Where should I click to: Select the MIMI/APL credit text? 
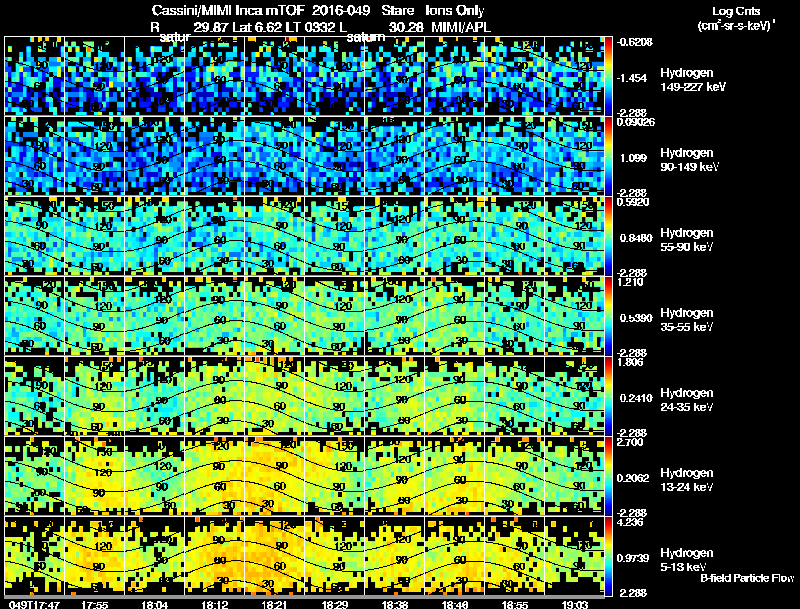[461, 27]
